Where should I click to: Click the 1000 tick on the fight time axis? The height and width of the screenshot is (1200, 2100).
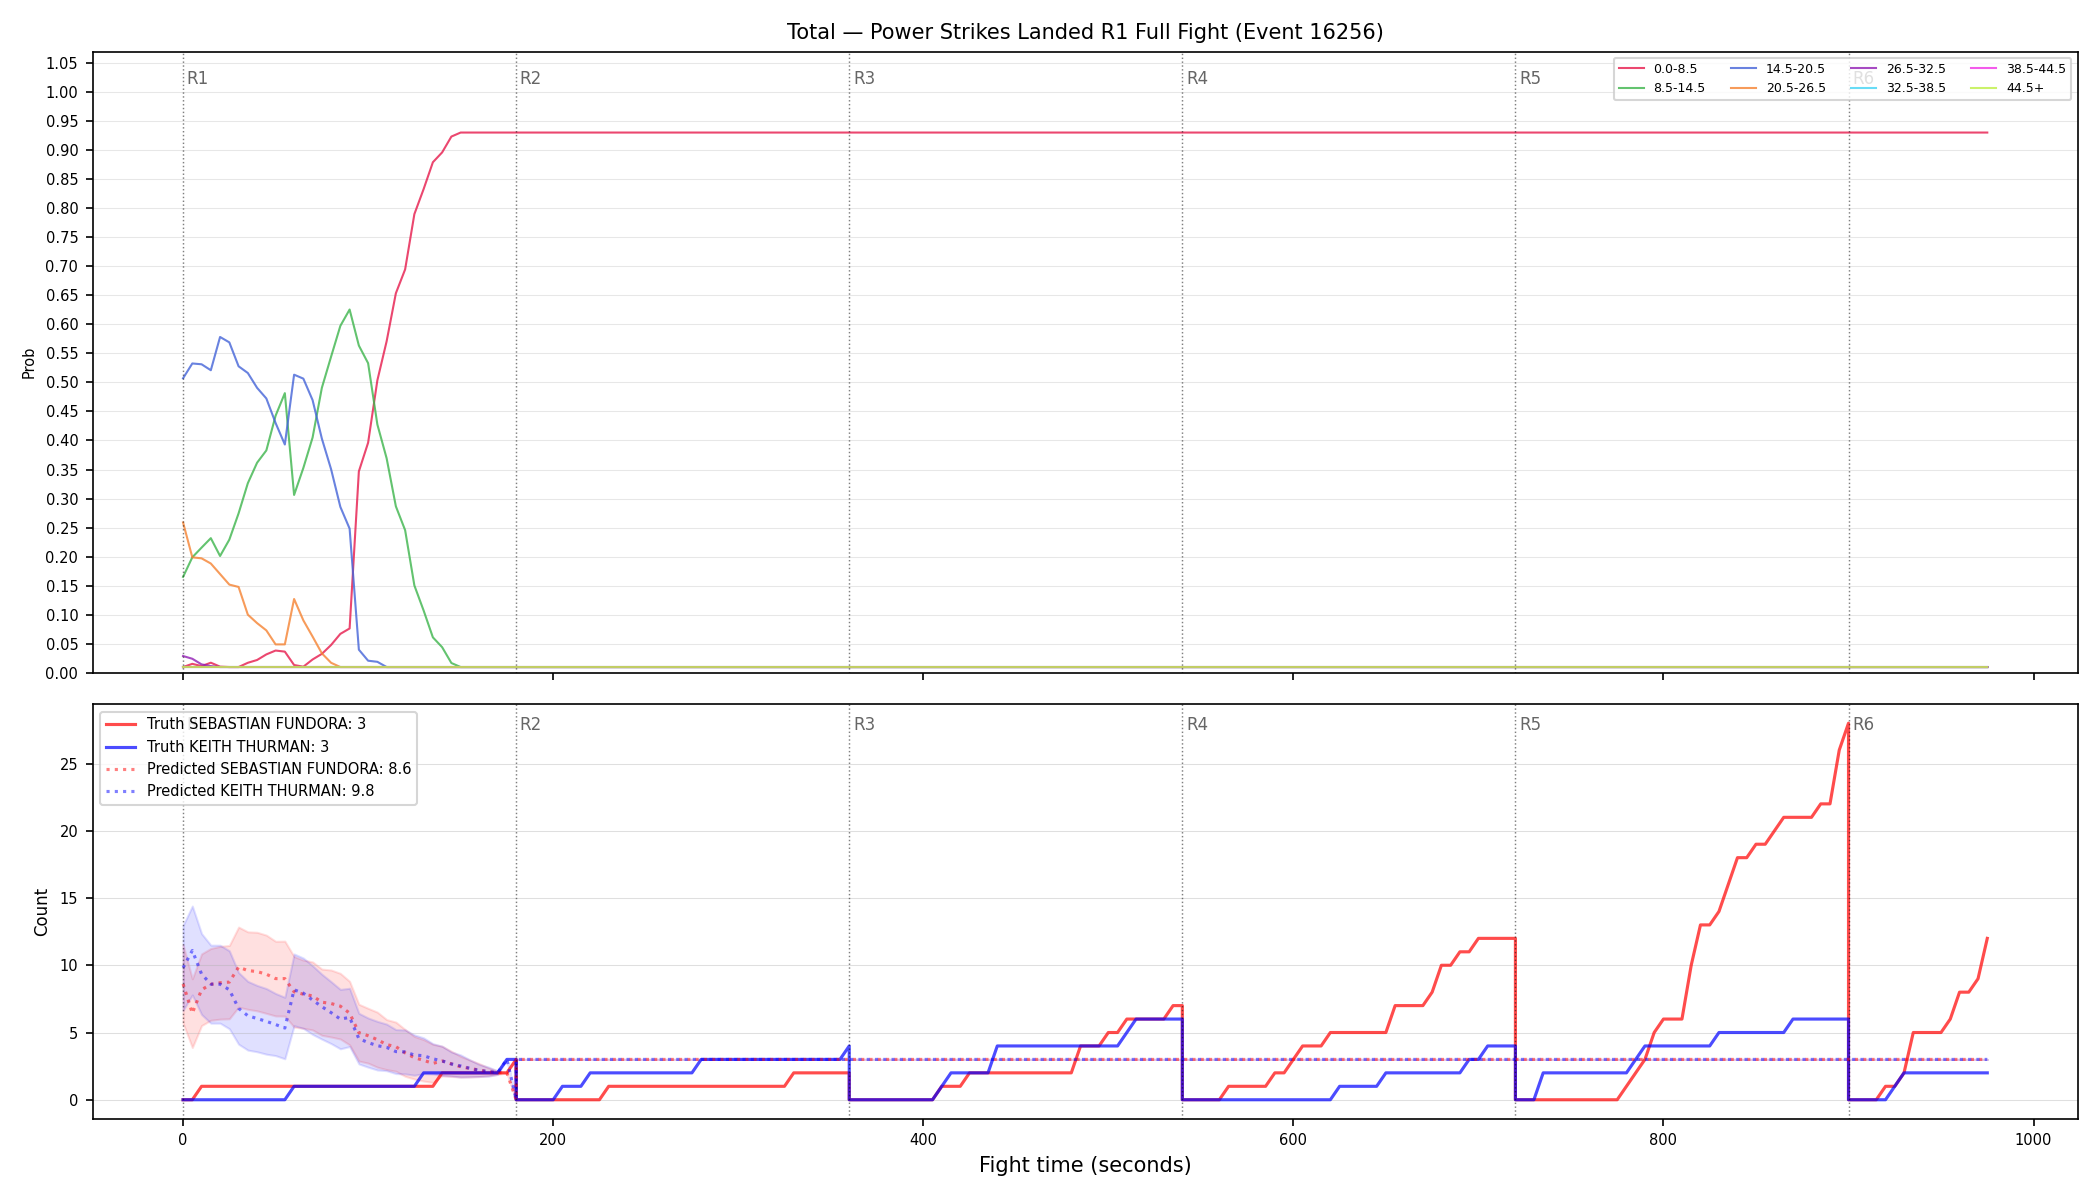click(2033, 1139)
